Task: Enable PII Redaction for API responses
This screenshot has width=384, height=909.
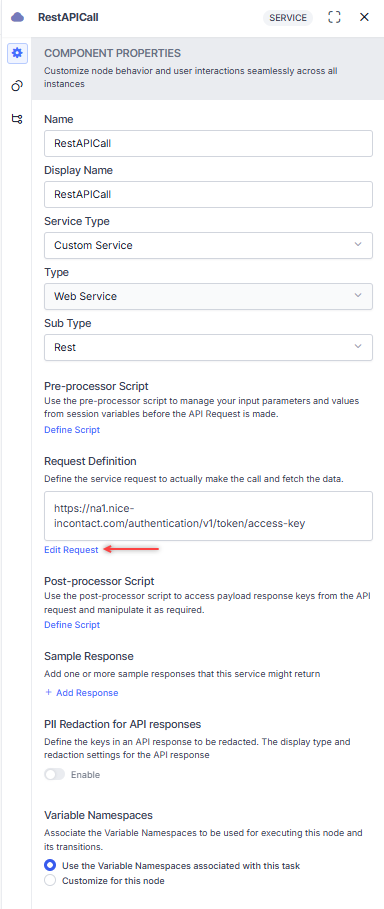Action: click(55, 775)
